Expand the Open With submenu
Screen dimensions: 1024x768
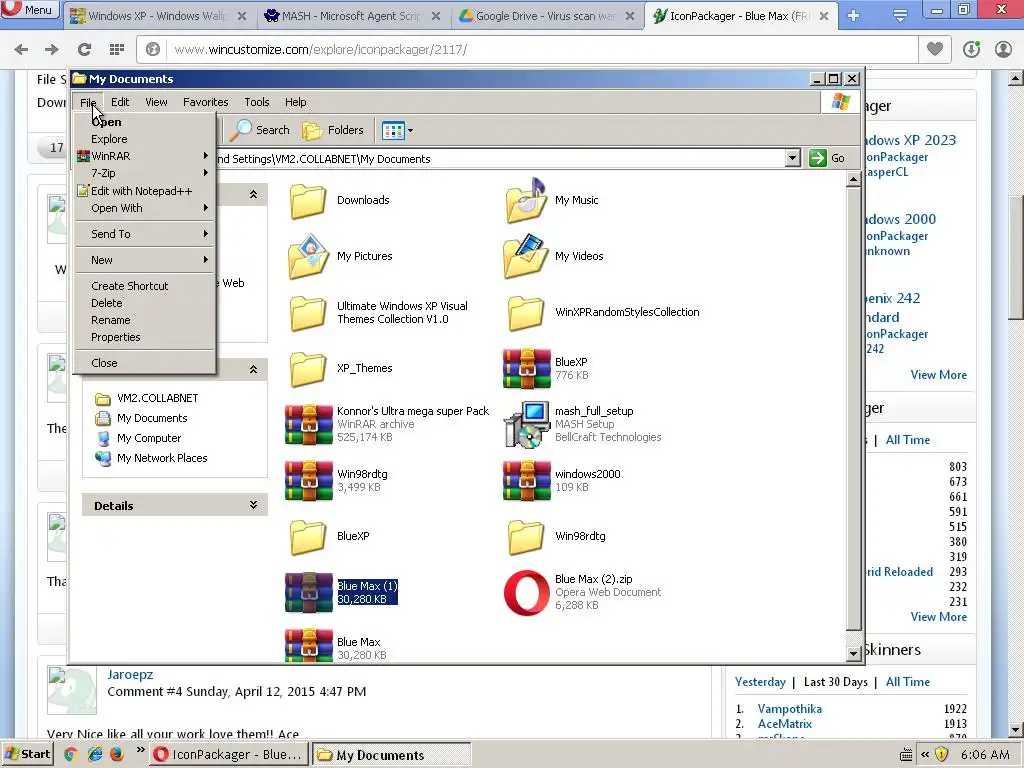pos(144,208)
